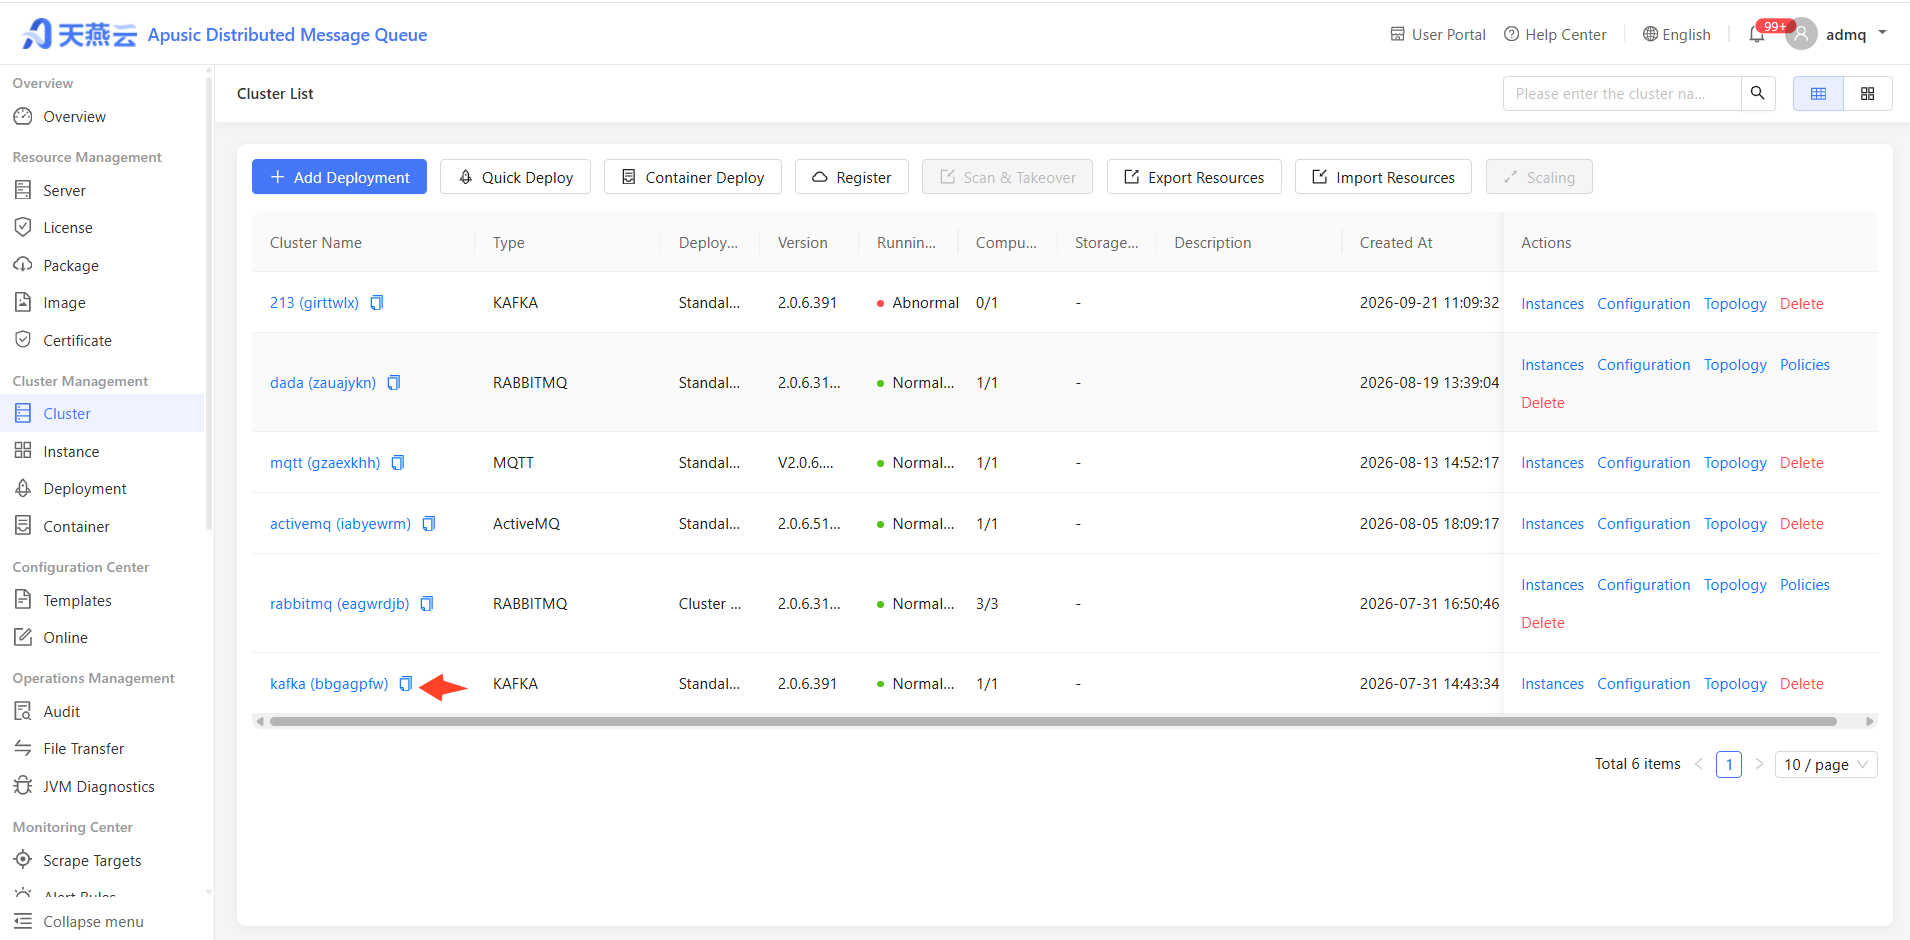Click Export Resources
Viewport: 1910px width, 940px height.
[x=1194, y=177]
